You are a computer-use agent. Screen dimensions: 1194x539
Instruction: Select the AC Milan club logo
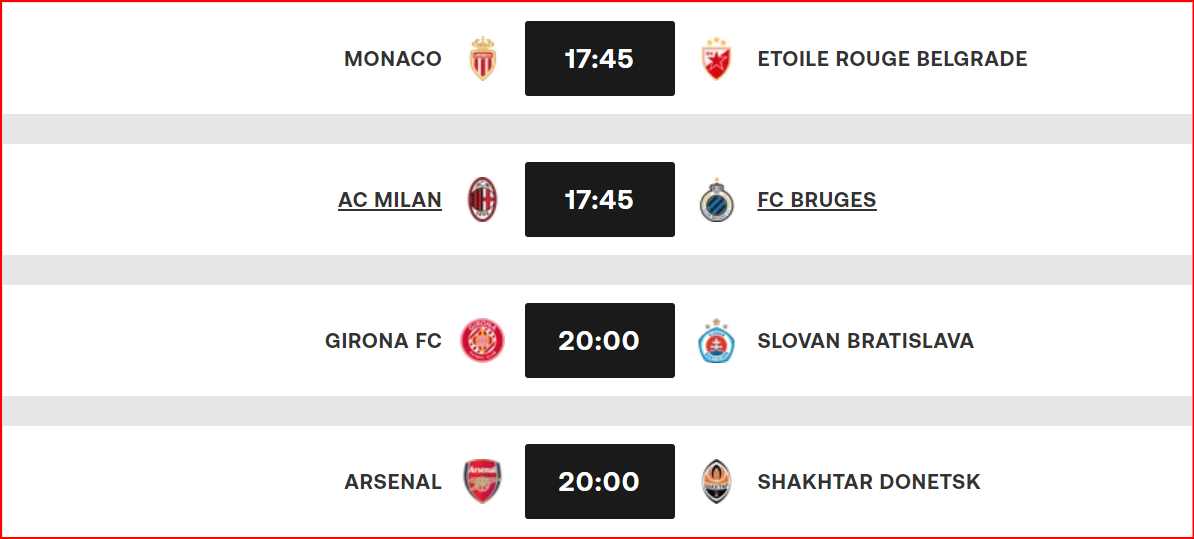point(483,199)
